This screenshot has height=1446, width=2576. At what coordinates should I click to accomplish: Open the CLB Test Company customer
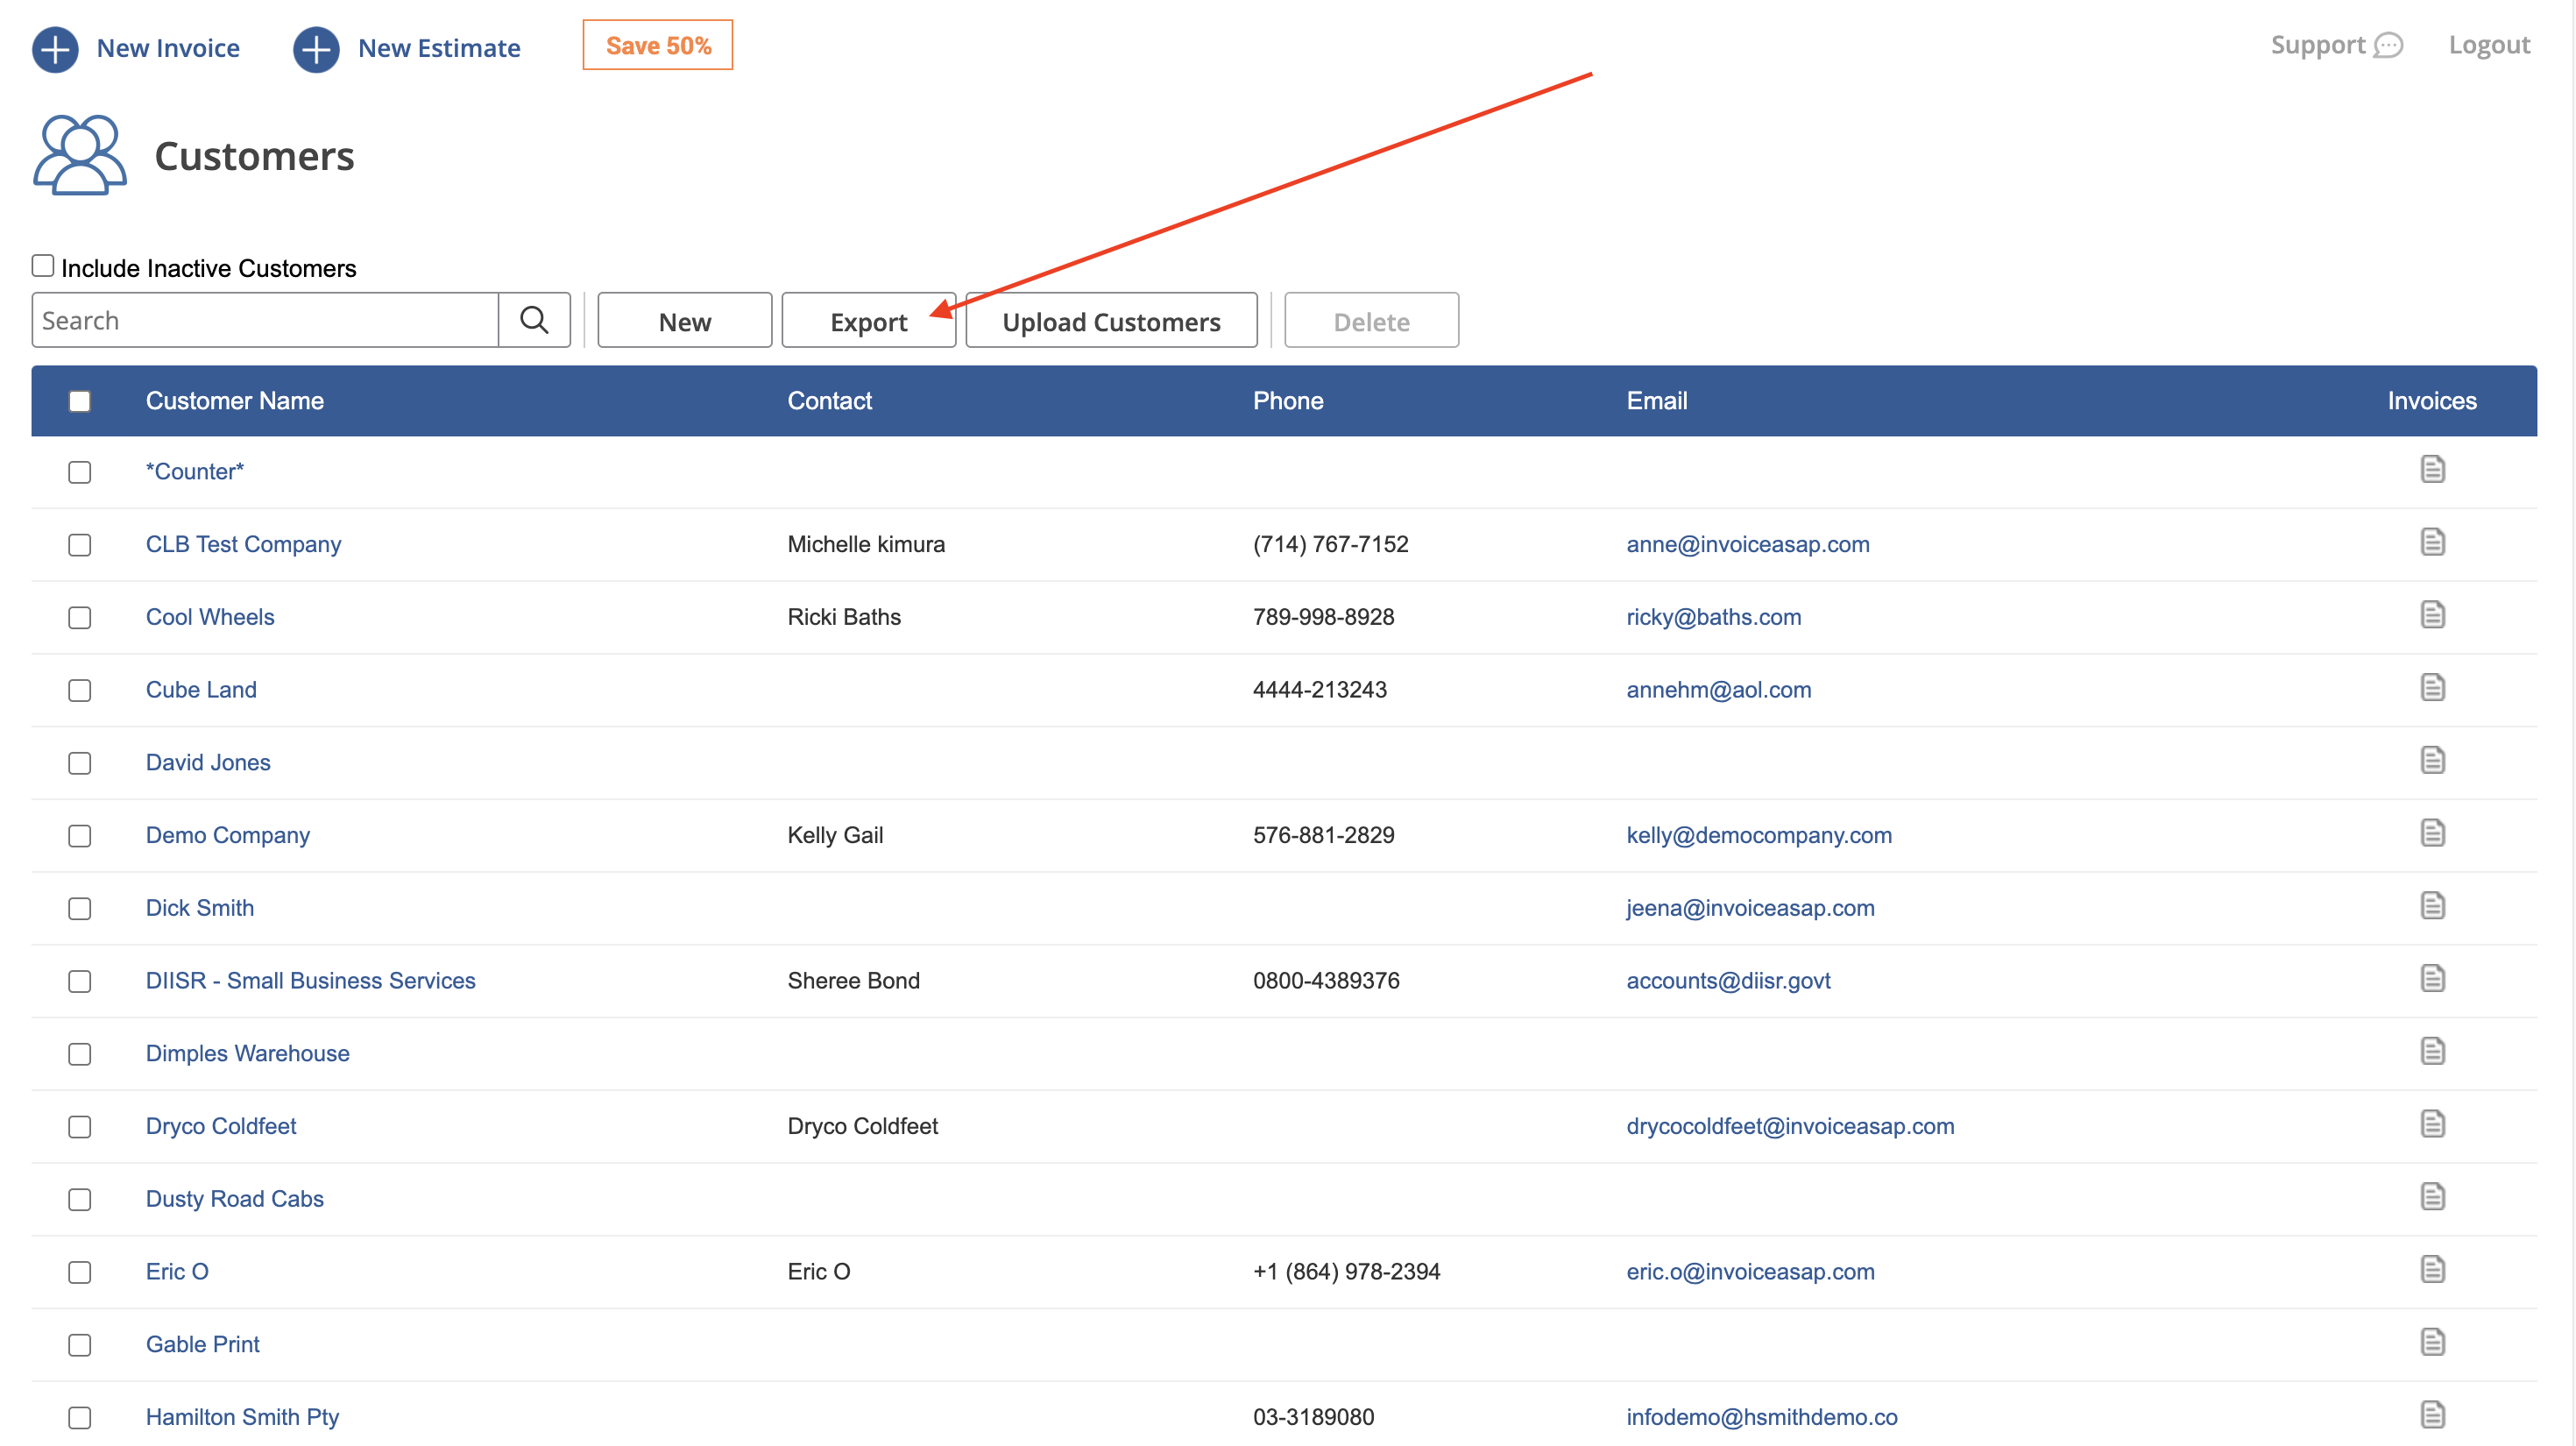coord(243,544)
